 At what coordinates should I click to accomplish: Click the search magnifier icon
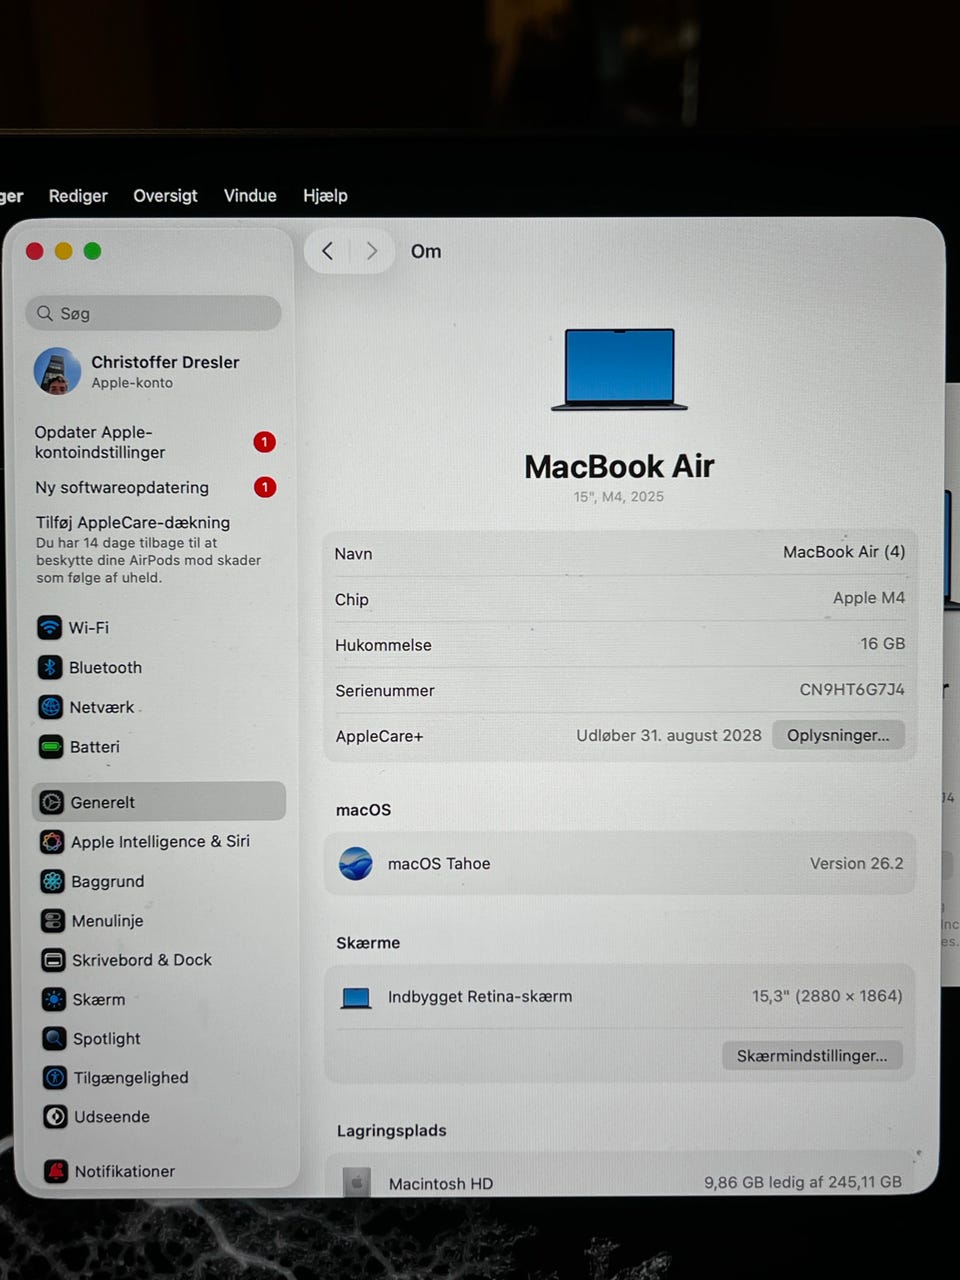(45, 313)
